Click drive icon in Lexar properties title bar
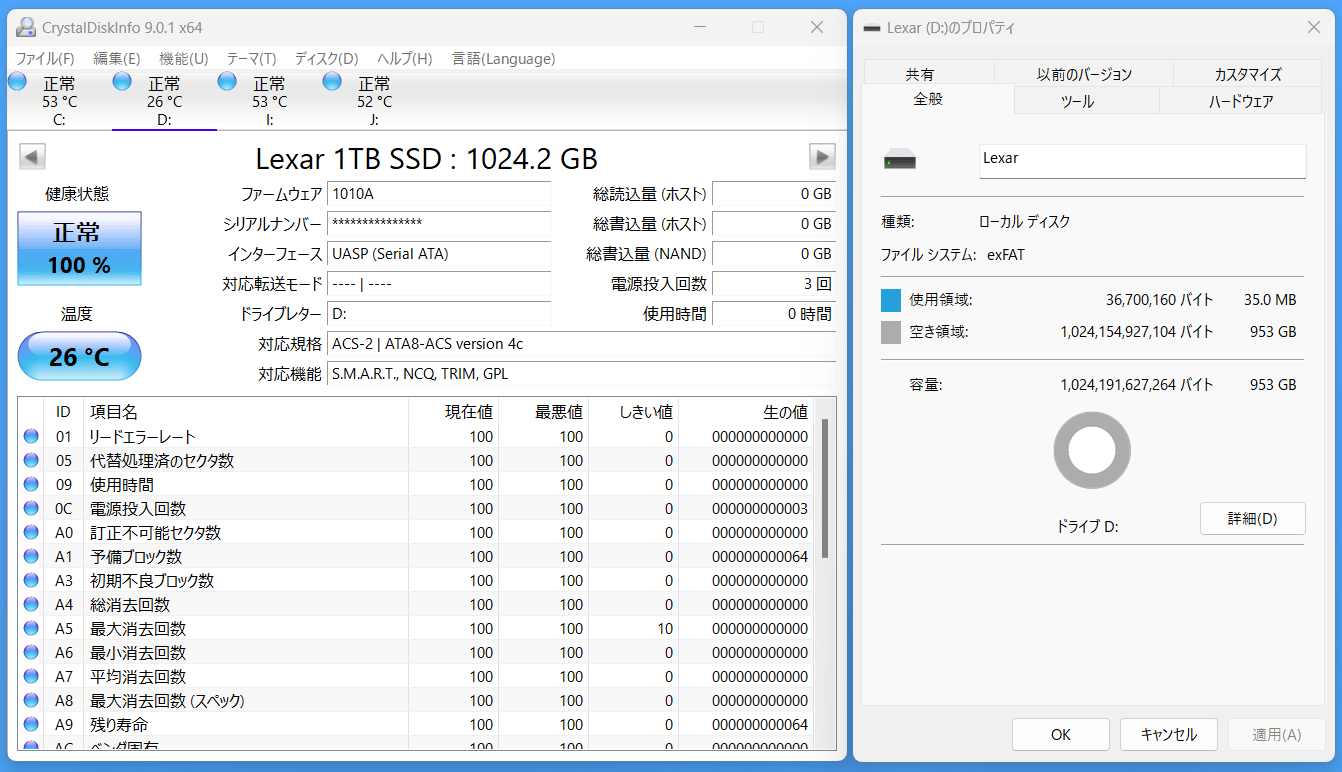 [873, 28]
